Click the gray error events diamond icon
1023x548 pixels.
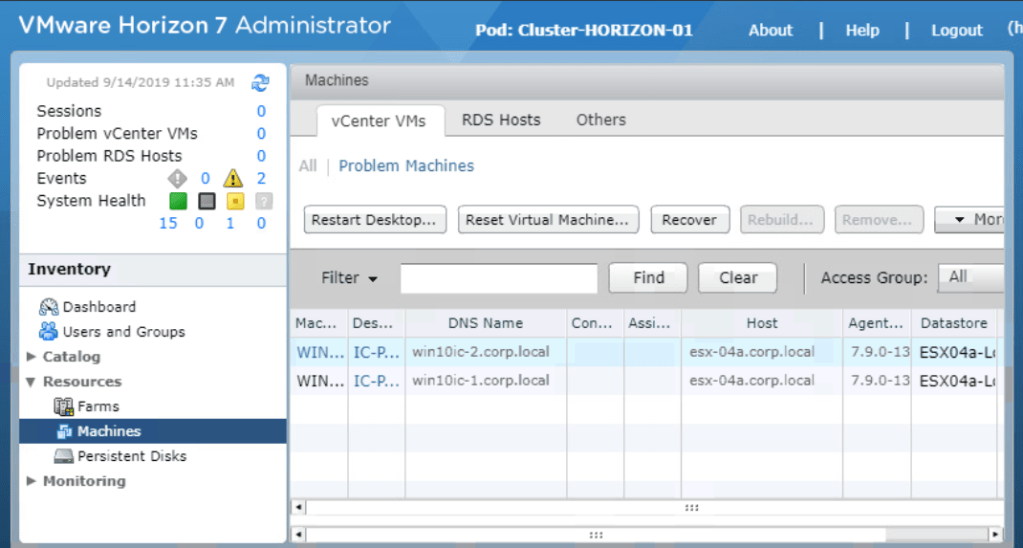(x=177, y=179)
